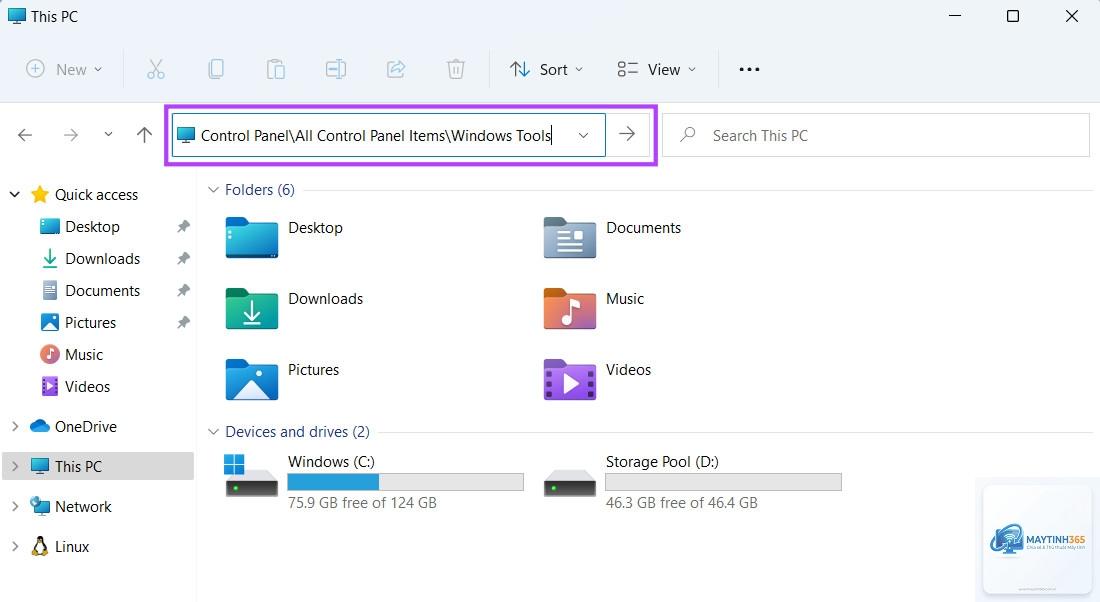Click the Paste clipboard icon

pos(276,69)
